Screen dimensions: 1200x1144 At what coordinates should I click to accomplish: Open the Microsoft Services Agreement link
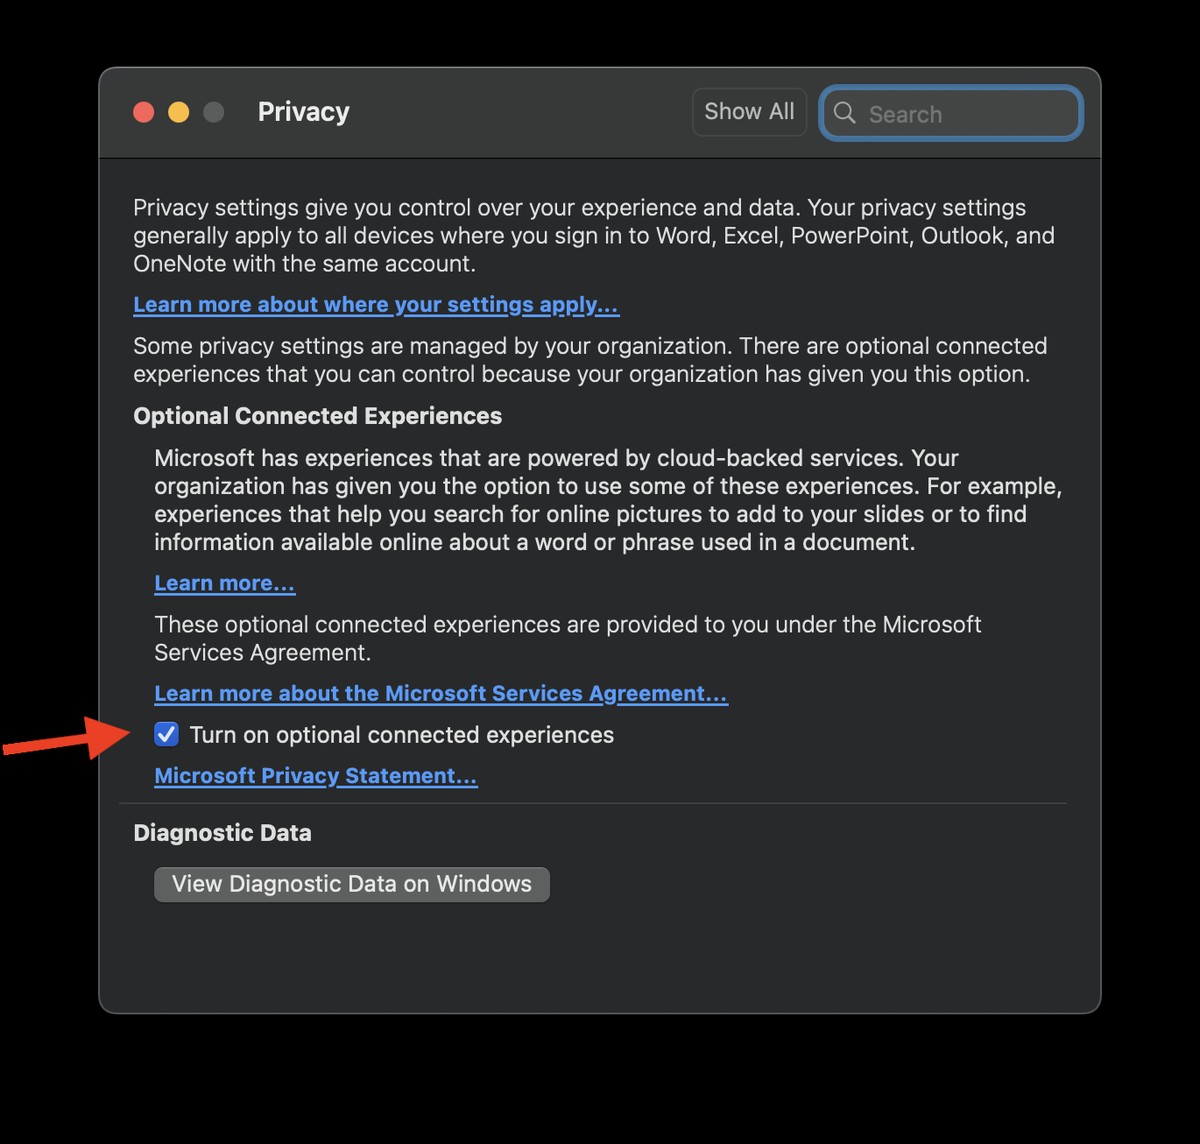pos(440,693)
